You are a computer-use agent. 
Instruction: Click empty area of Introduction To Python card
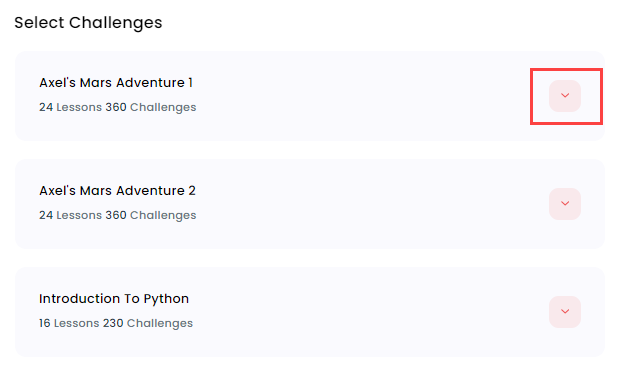pos(354,312)
